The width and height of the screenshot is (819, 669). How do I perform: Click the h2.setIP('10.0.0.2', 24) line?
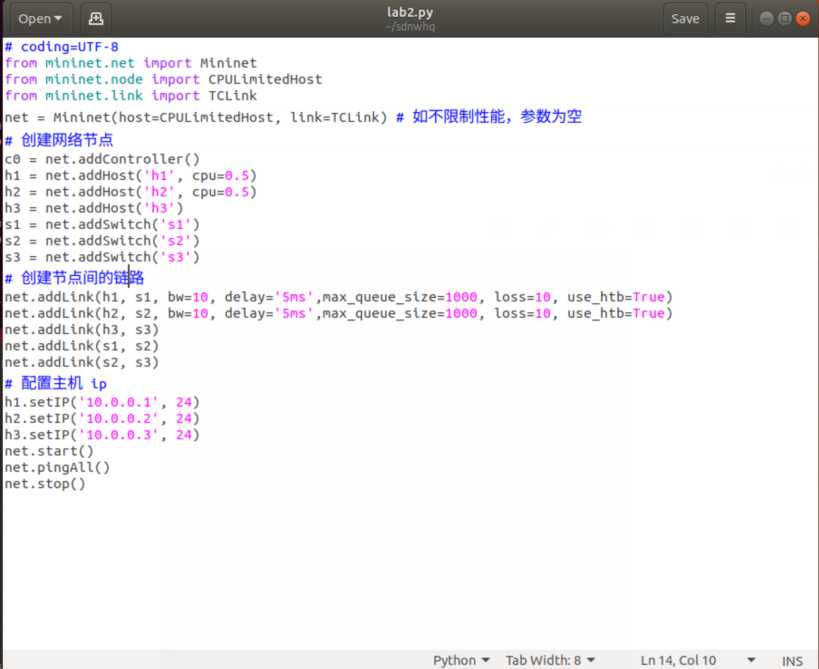(x=102, y=418)
